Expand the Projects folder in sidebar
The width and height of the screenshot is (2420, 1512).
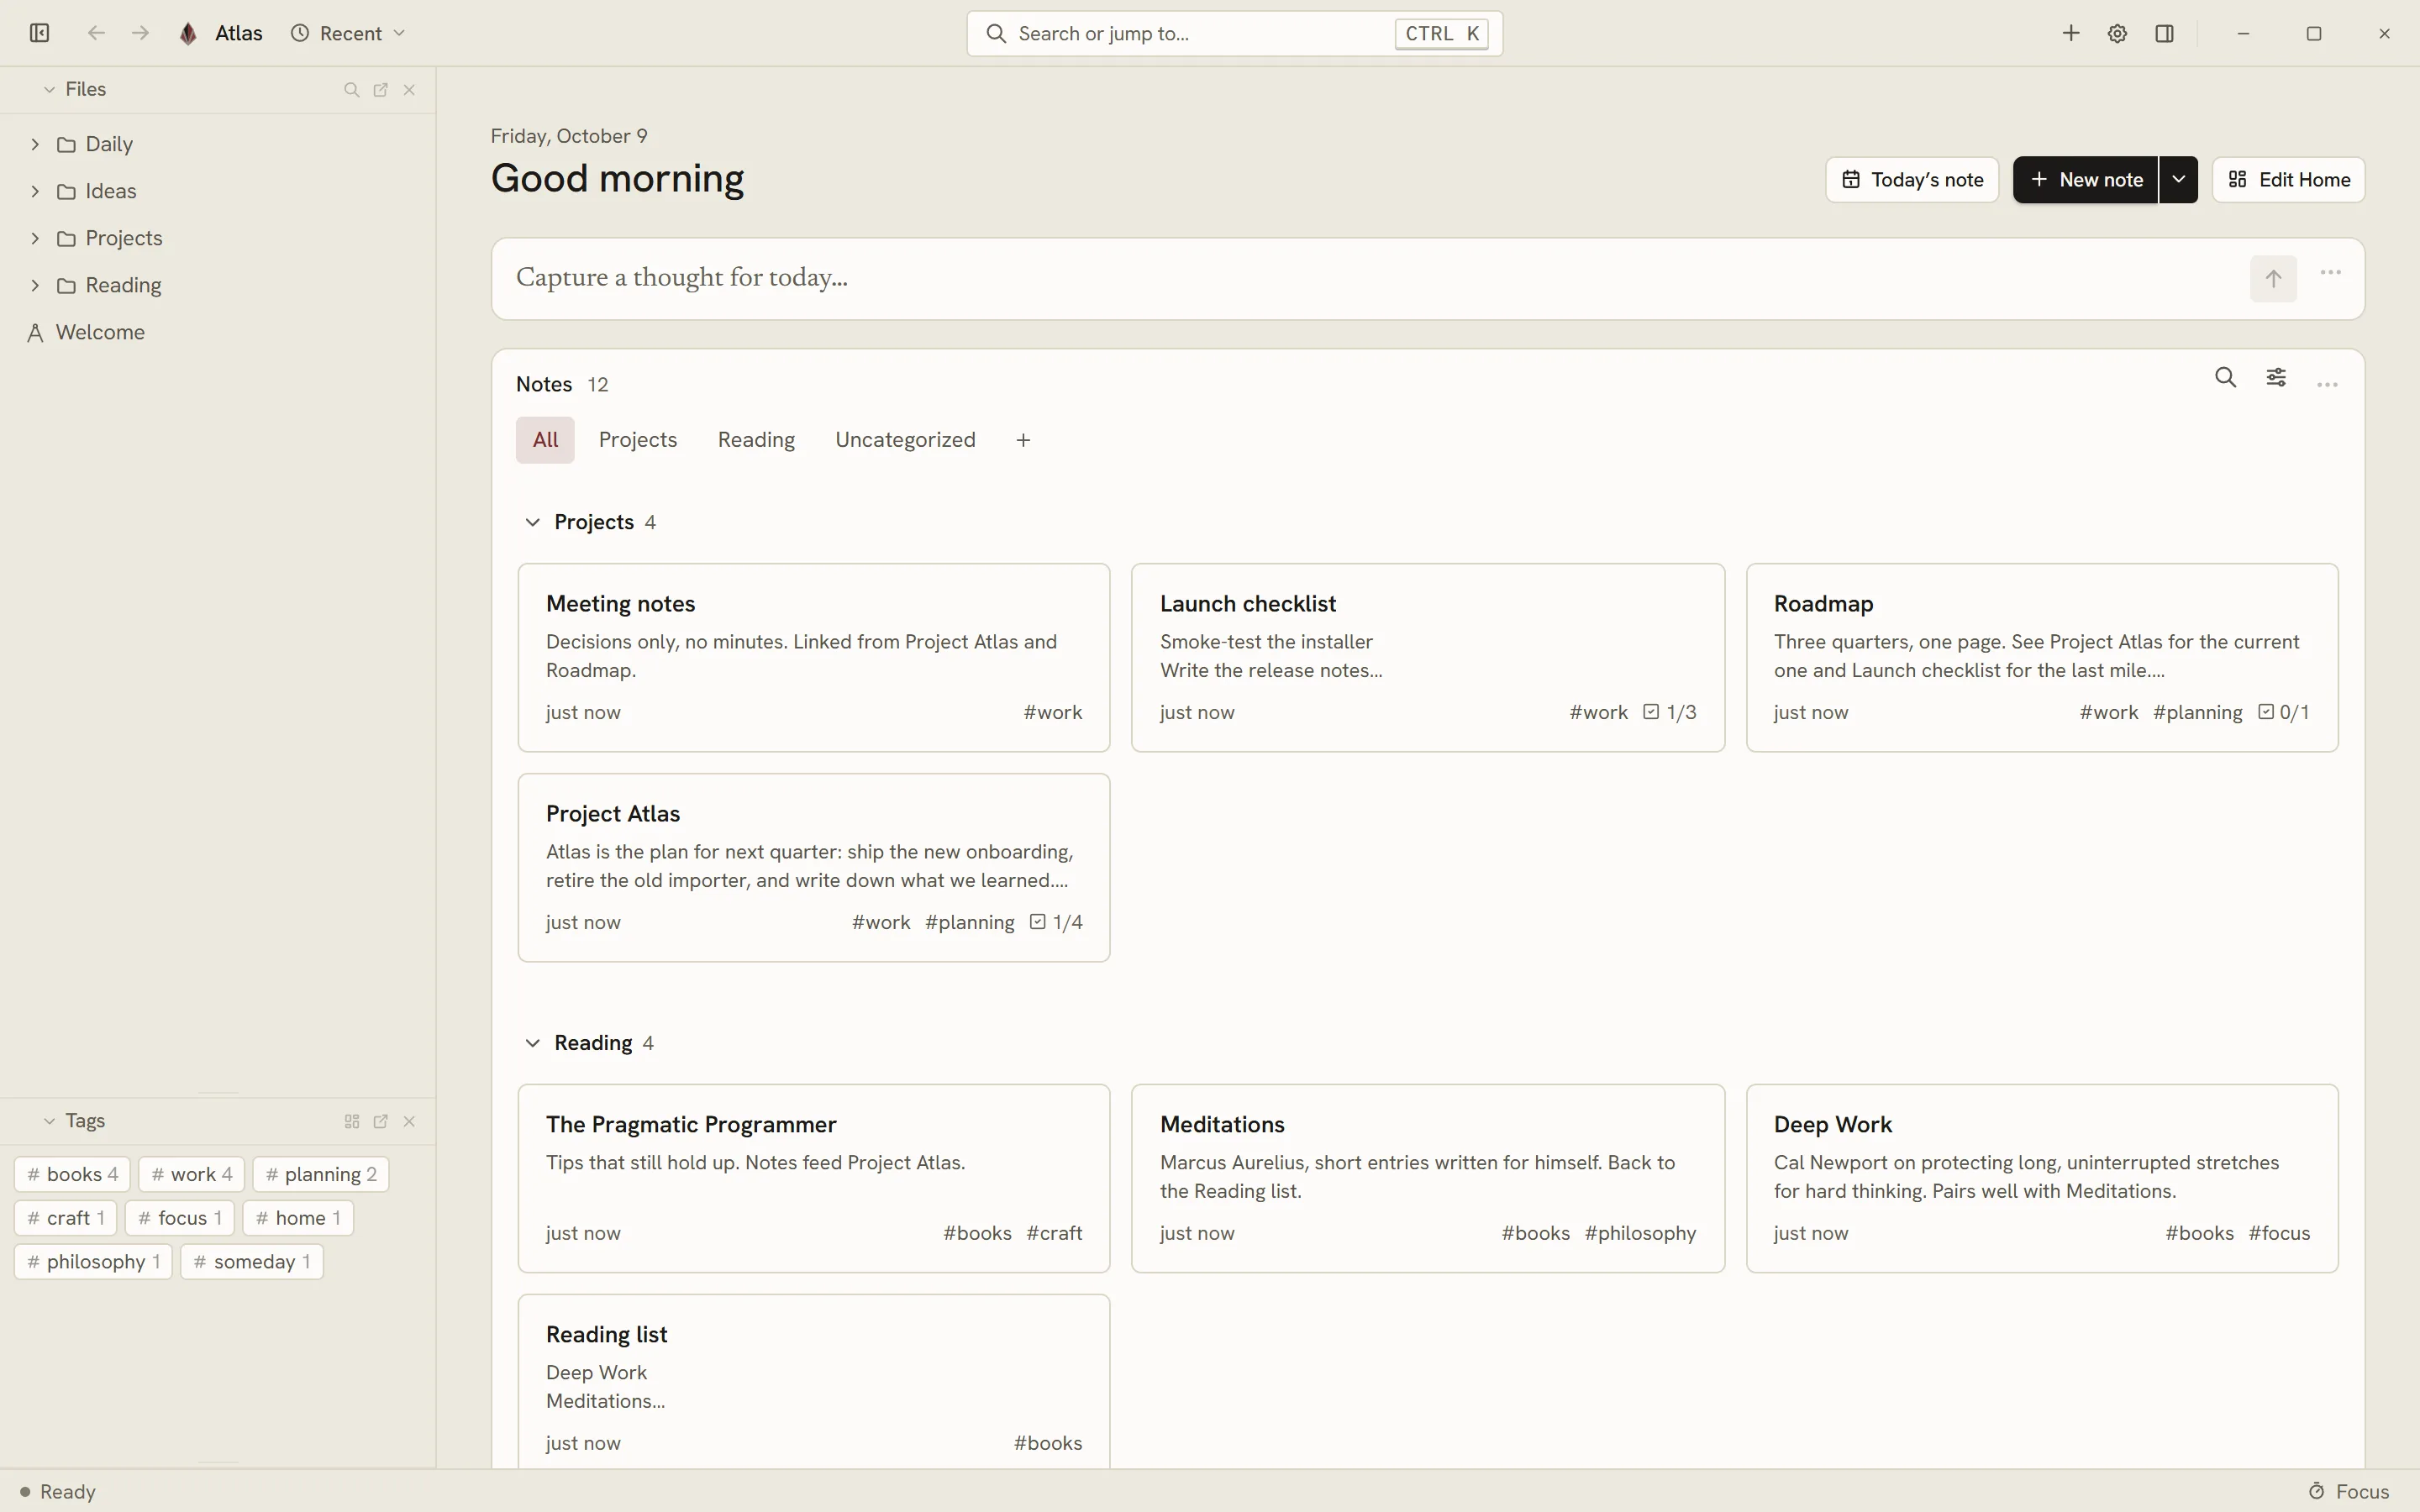click(35, 238)
